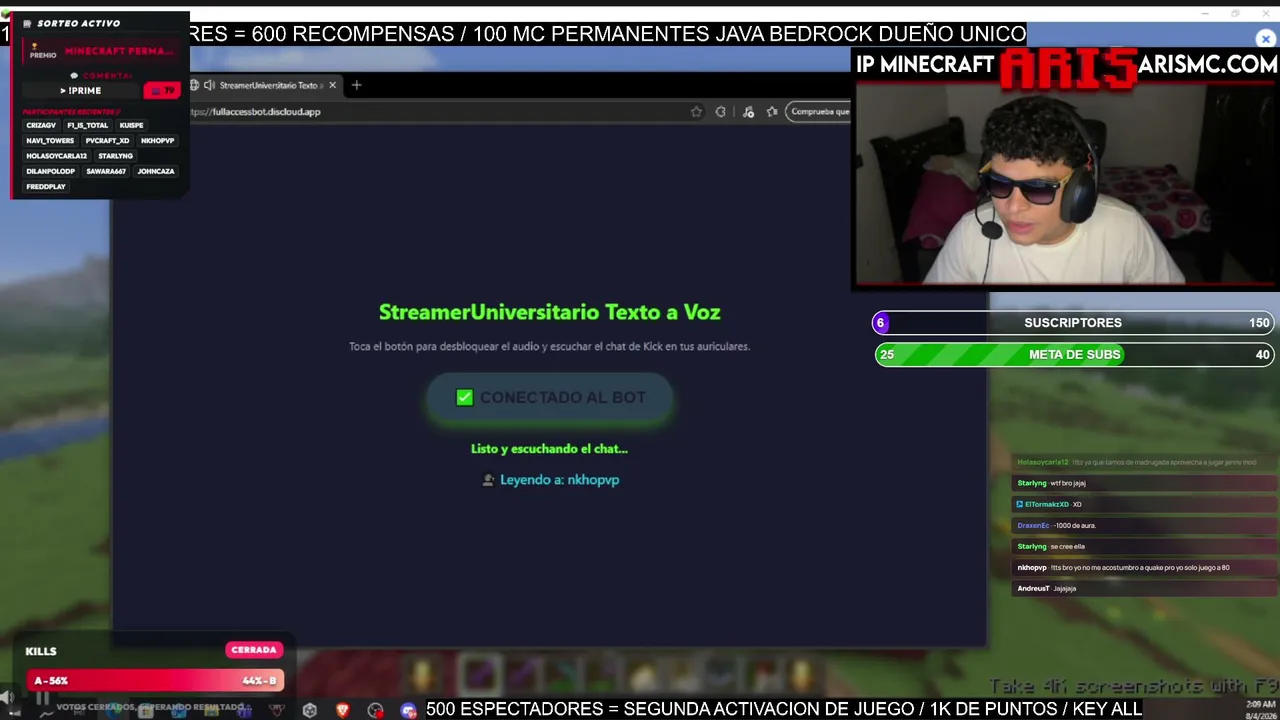The height and width of the screenshot is (720, 1280).
Task: Select participant NAVI_TOWERS
Action: pyautogui.click(x=50, y=141)
